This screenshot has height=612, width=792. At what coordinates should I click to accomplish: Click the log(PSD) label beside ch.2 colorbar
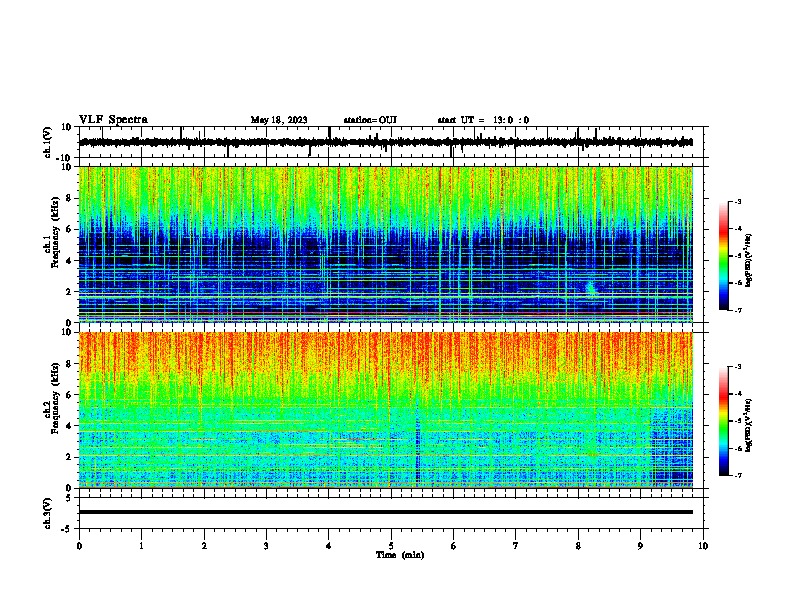point(748,425)
